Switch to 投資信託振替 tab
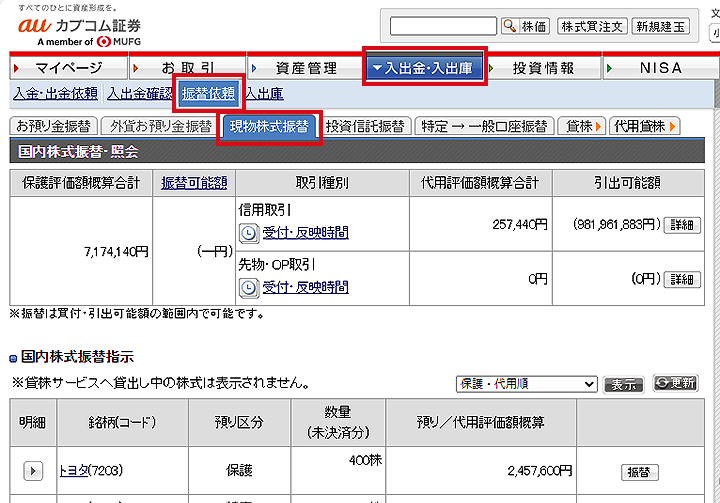Image resolution: width=720 pixels, height=503 pixels. pyautogui.click(x=365, y=126)
